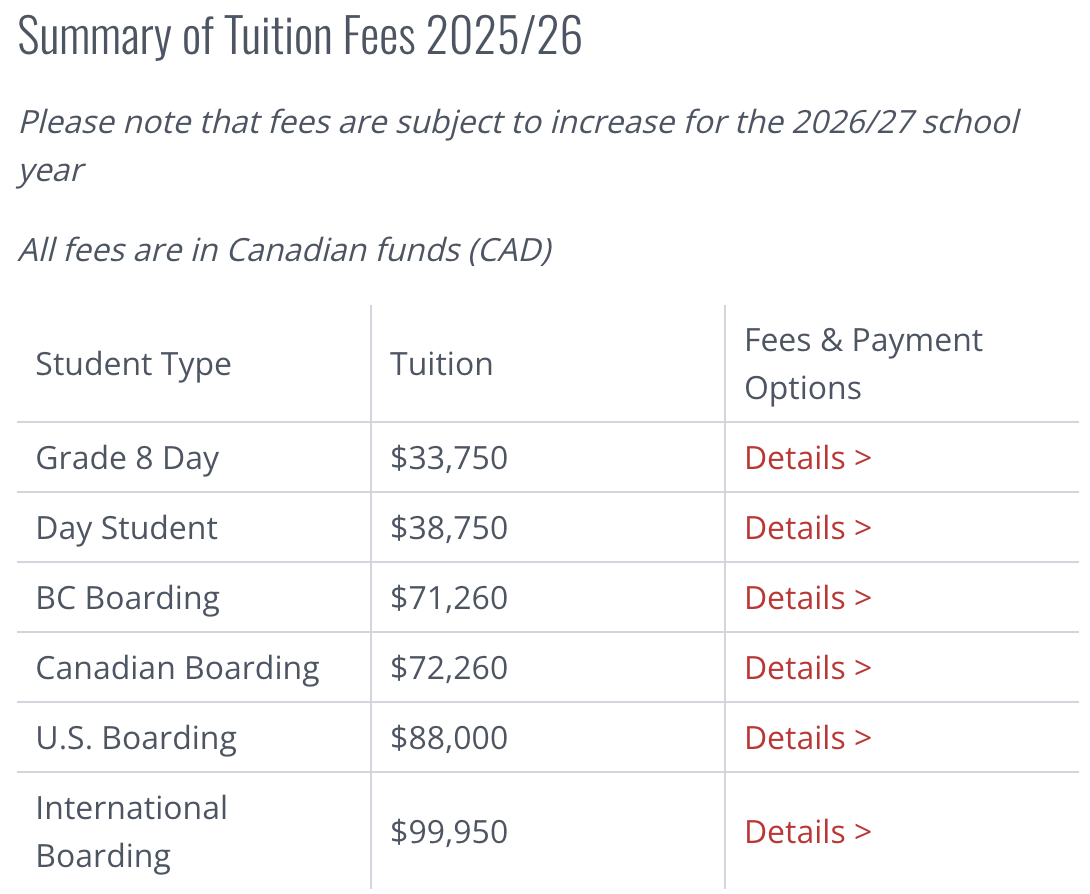
Task: Click the Summary of Tuition Fees 2025/26 heading
Action: pyautogui.click(x=300, y=35)
